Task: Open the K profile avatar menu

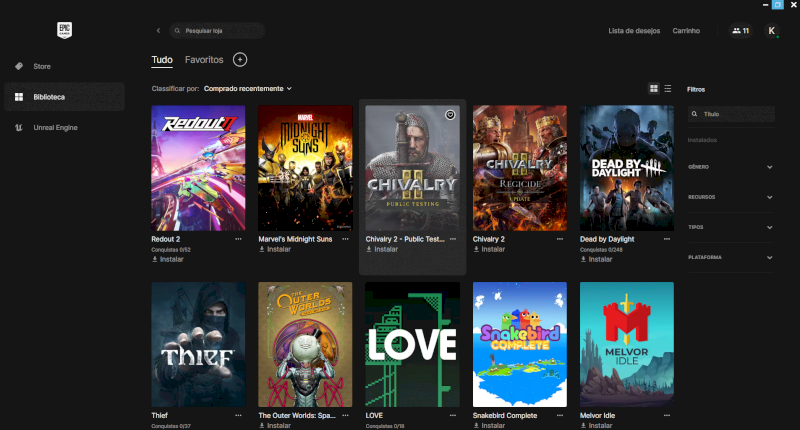Action: pyautogui.click(x=771, y=31)
